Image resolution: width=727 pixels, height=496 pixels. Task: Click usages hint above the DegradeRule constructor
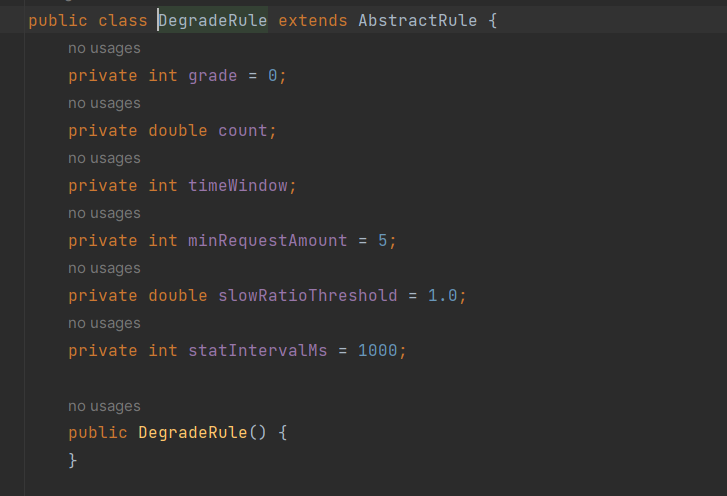tap(104, 406)
